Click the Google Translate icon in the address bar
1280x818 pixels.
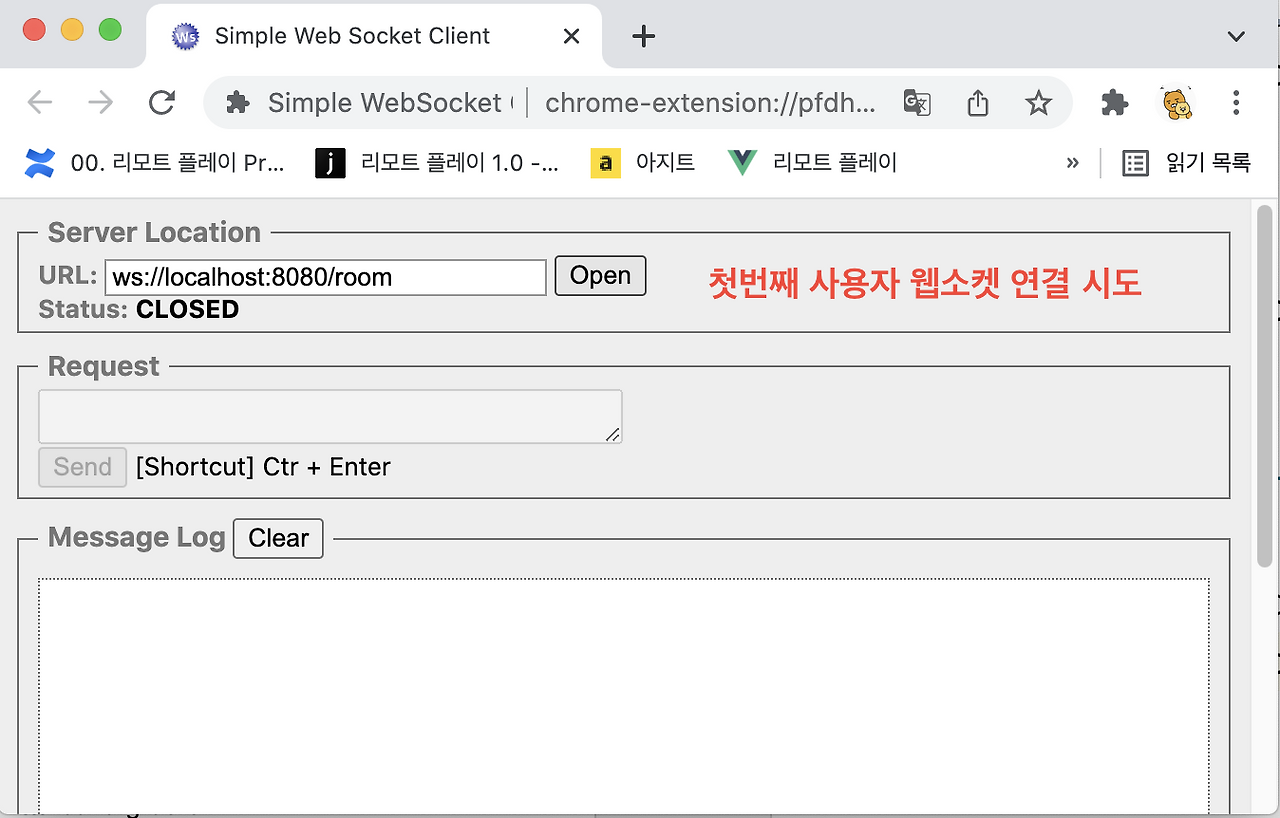tap(916, 102)
